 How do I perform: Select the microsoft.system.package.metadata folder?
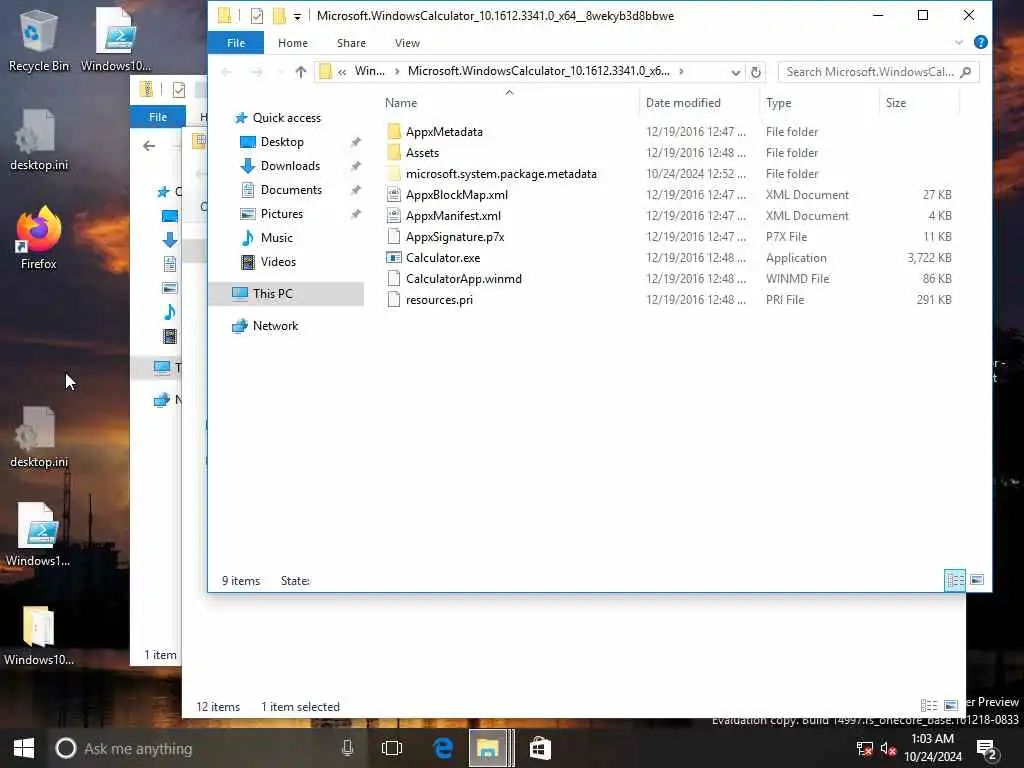click(x=501, y=174)
